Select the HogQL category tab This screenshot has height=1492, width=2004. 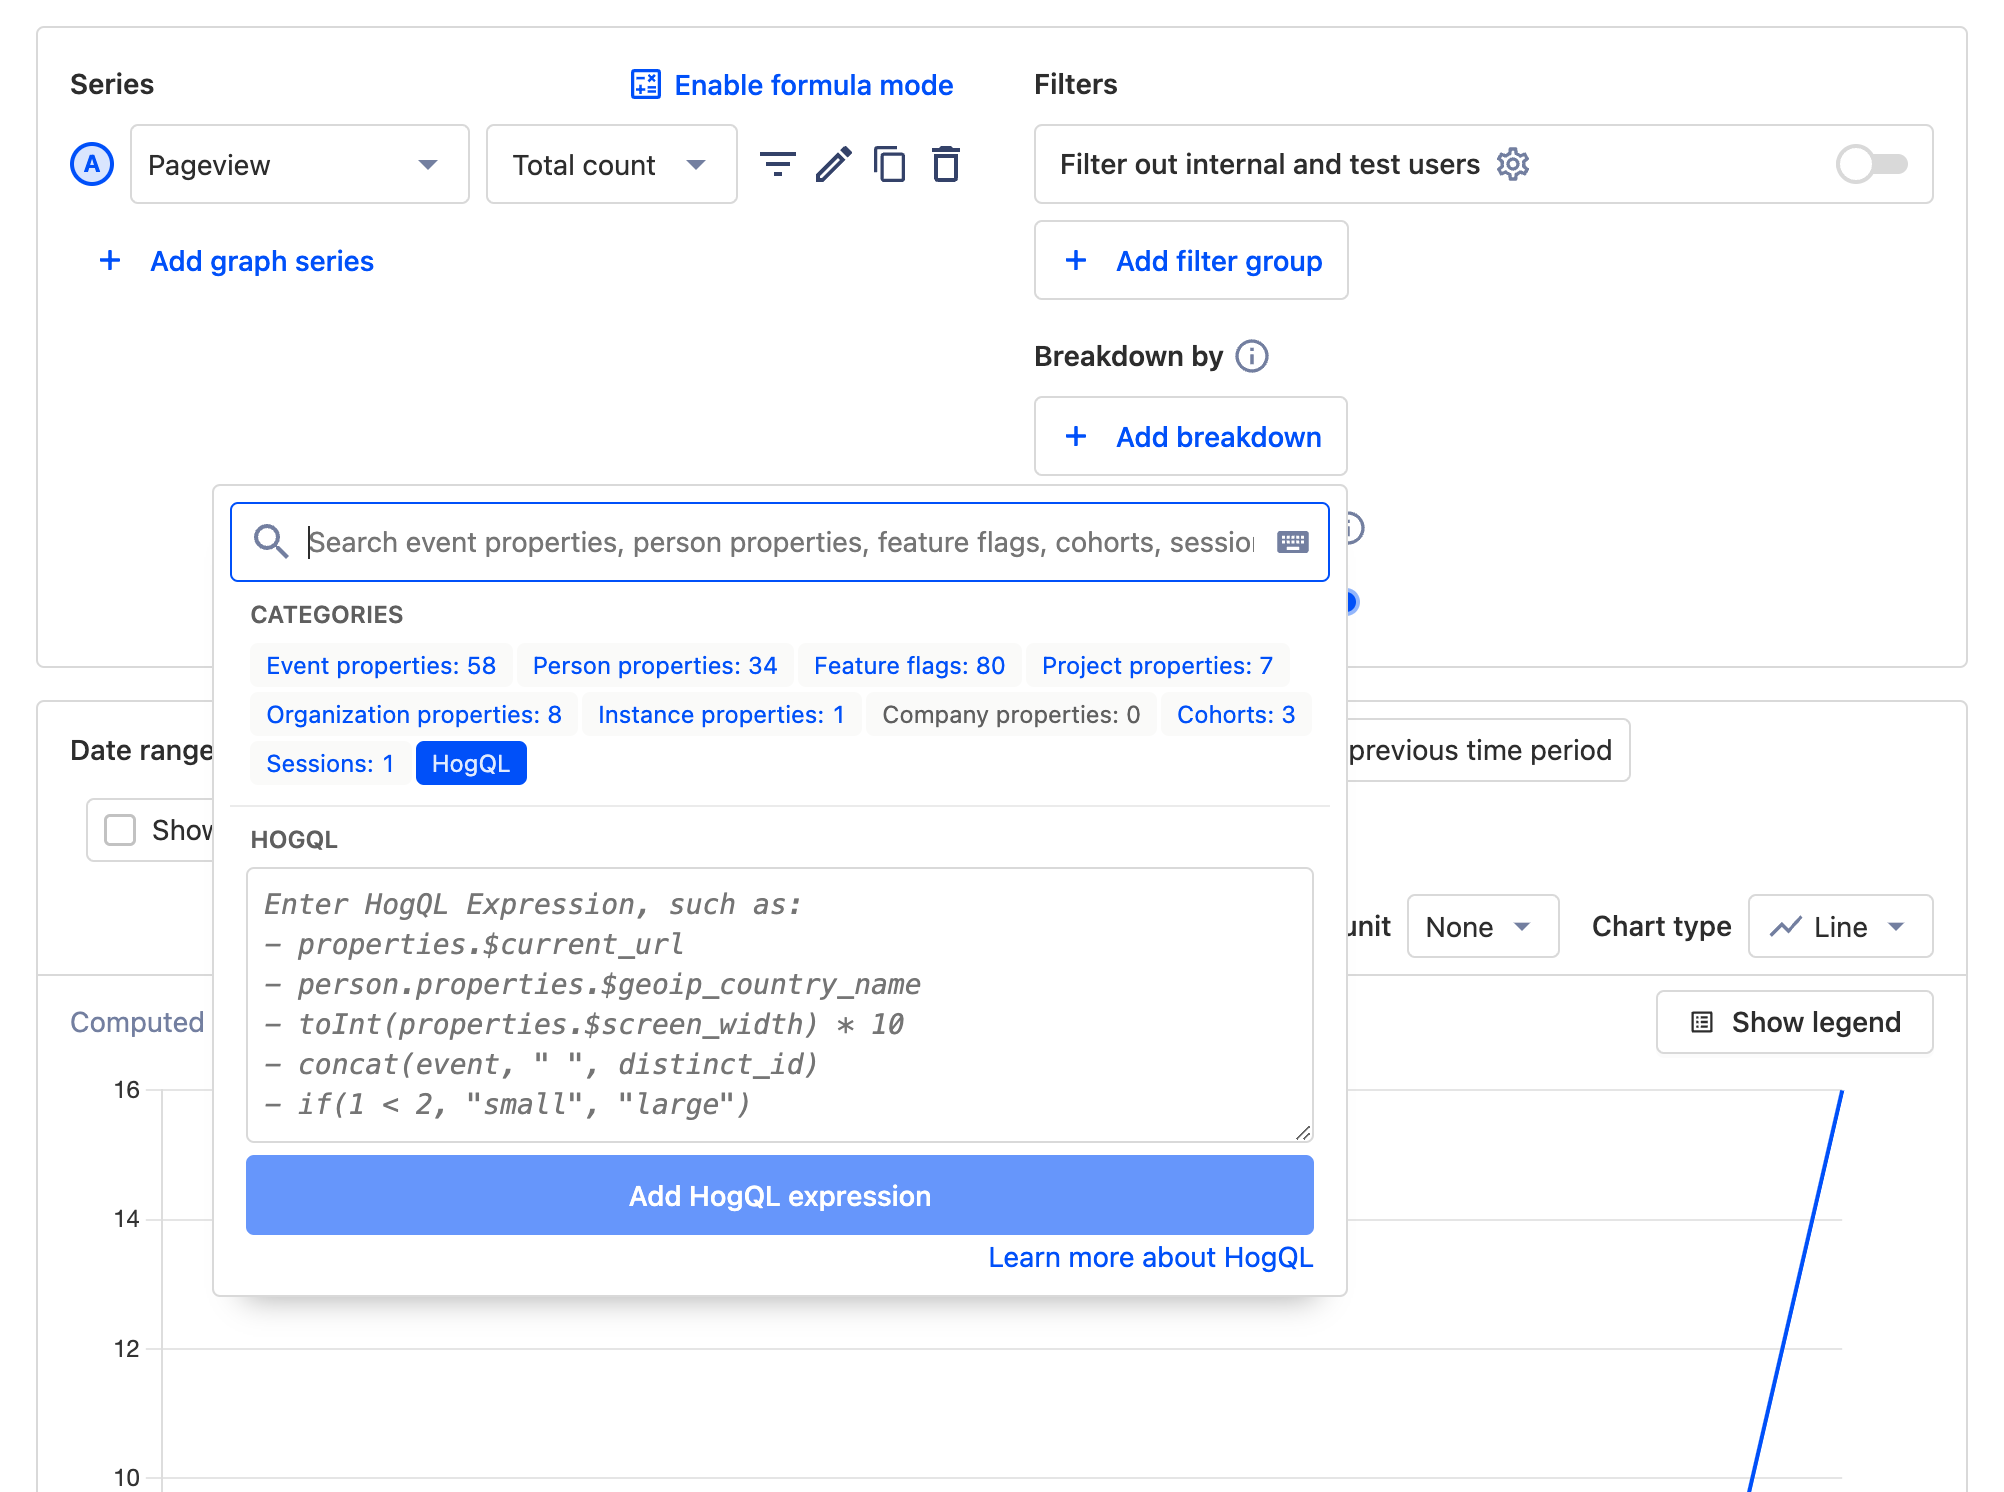click(471, 762)
